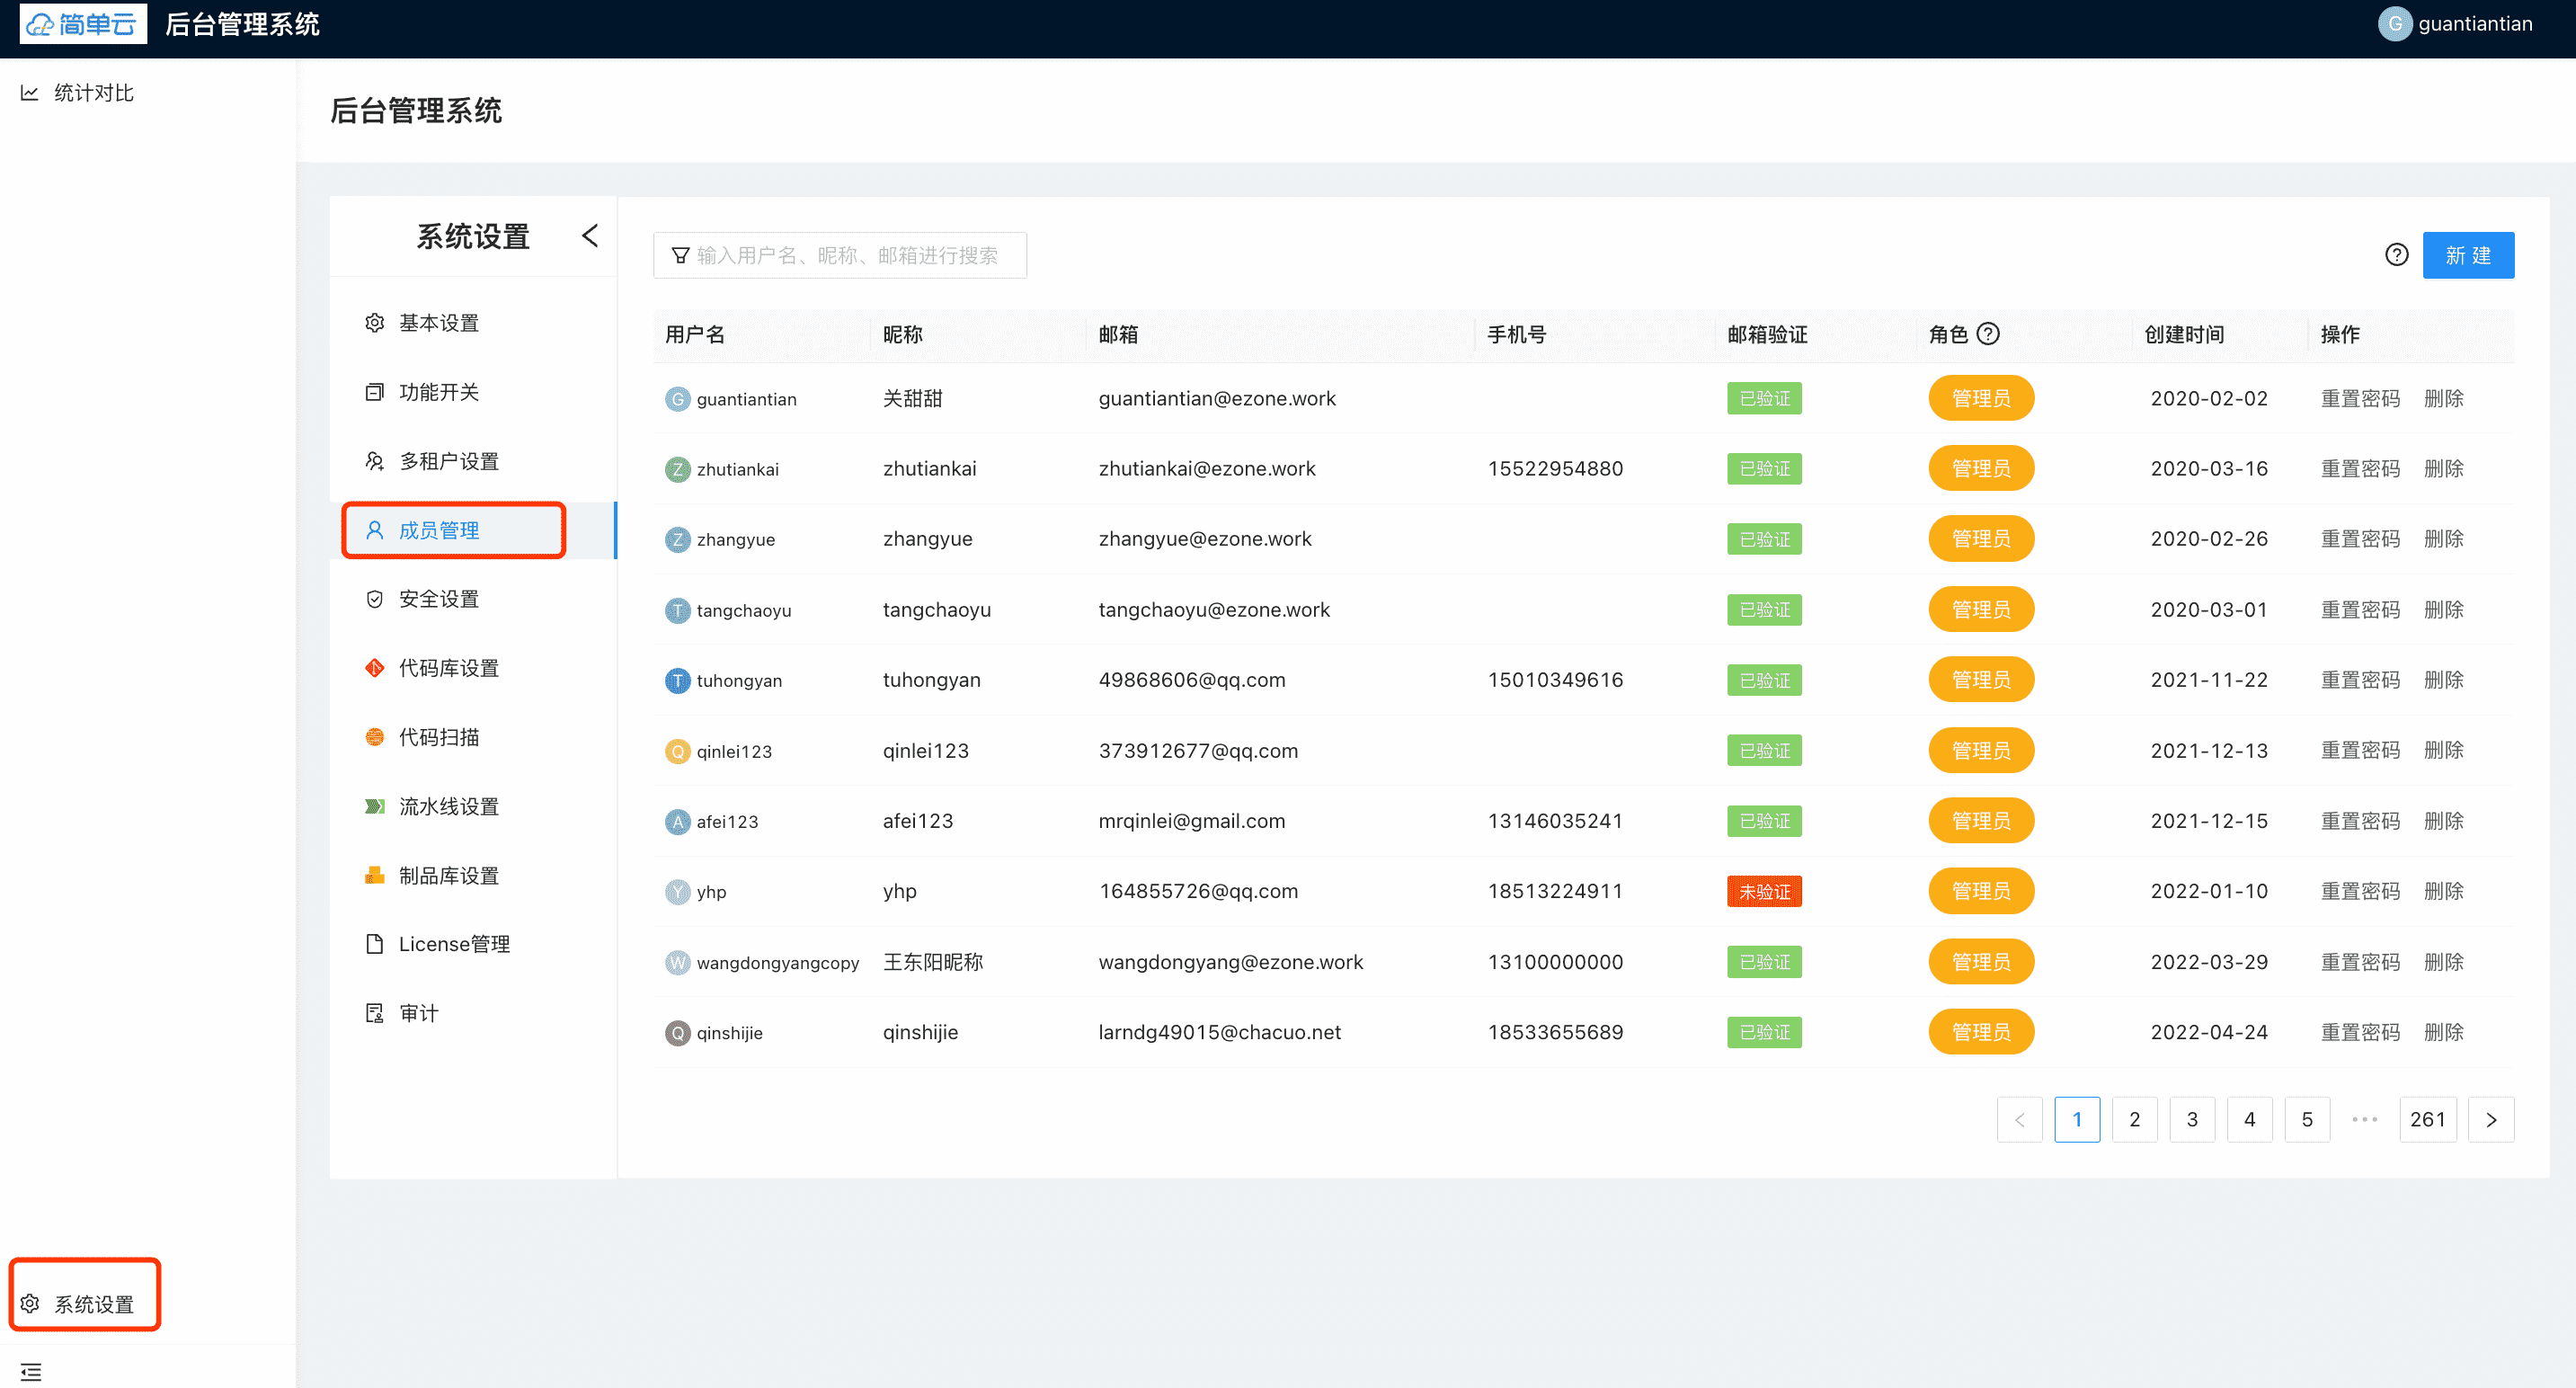Select License管理 menu item

click(x=453, y=944)
